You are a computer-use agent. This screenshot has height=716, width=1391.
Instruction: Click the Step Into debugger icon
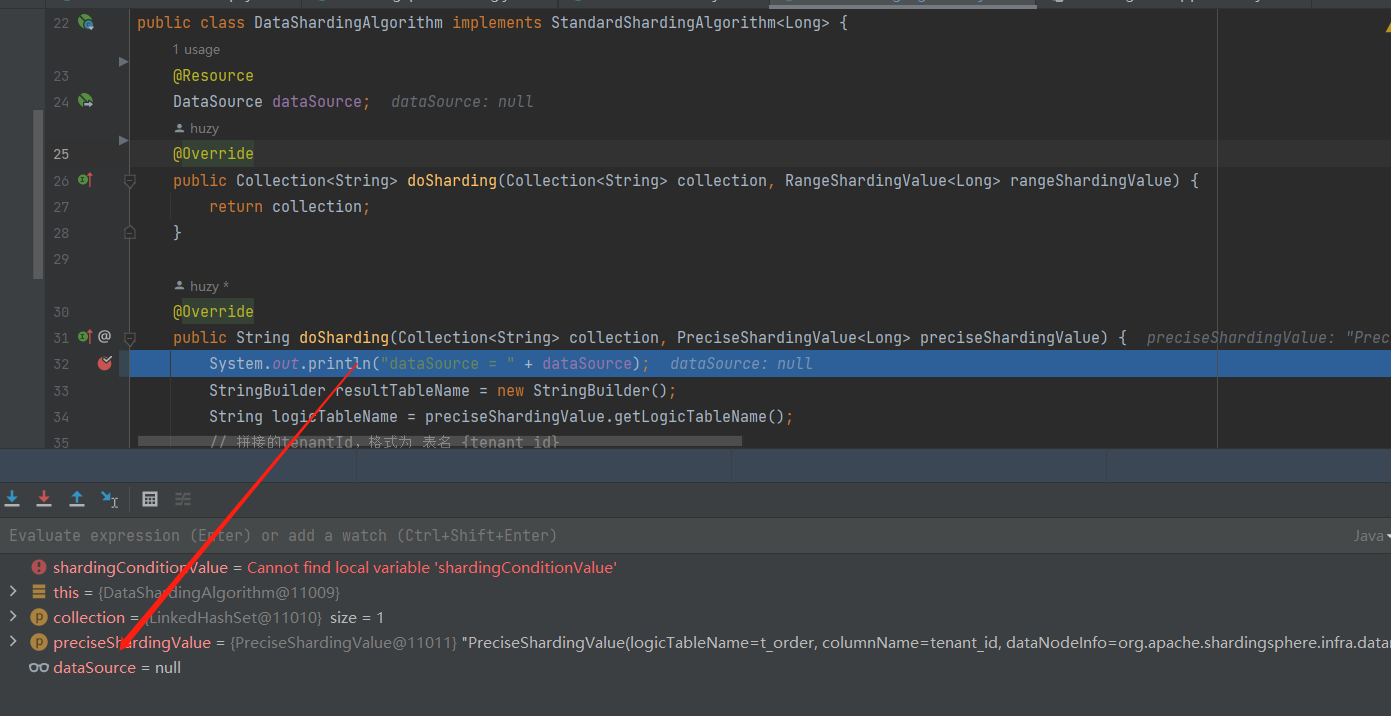[x=12, y=499]
